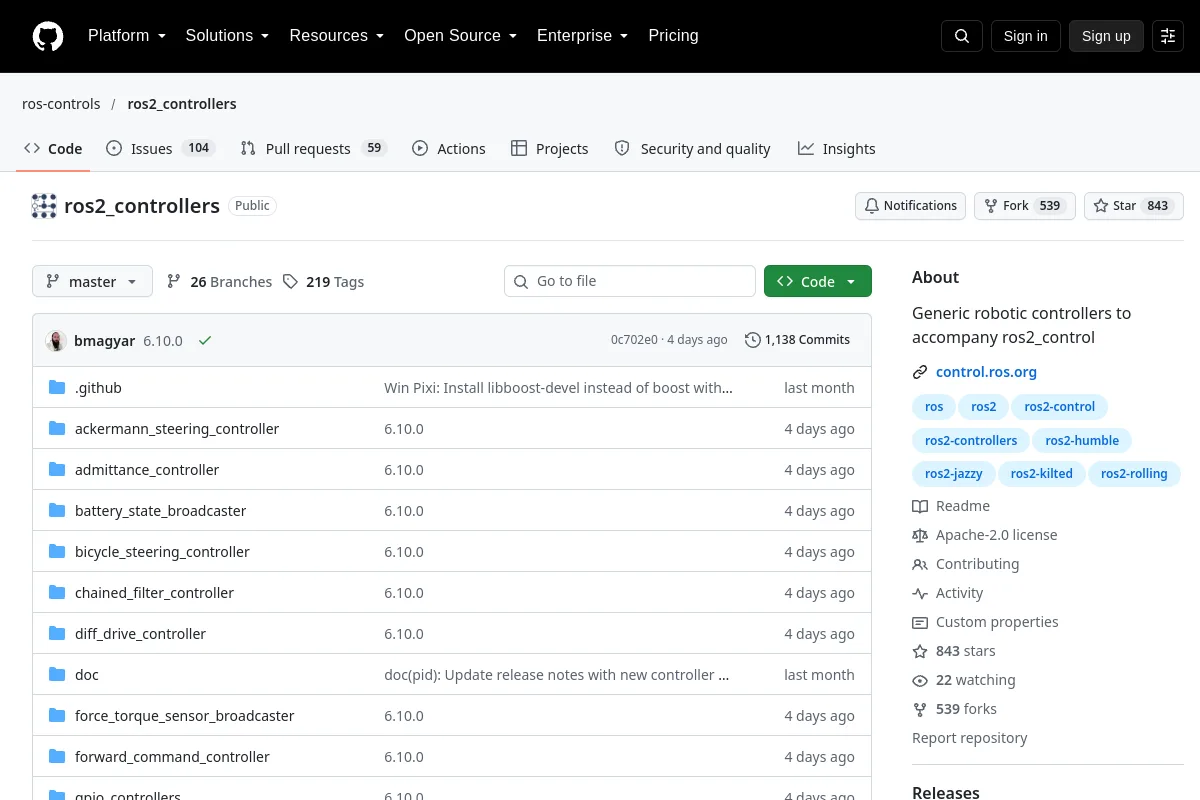Expand the Solutions menu

coord(227,36)
